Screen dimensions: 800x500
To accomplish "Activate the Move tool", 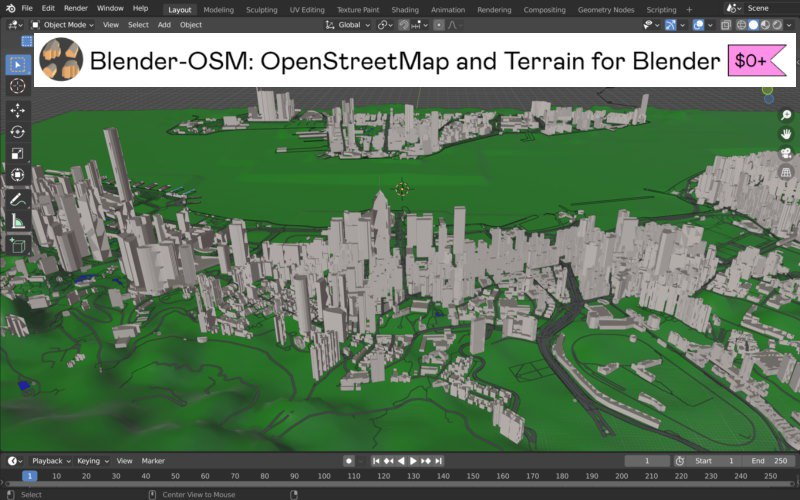I will tap(18, 110).
